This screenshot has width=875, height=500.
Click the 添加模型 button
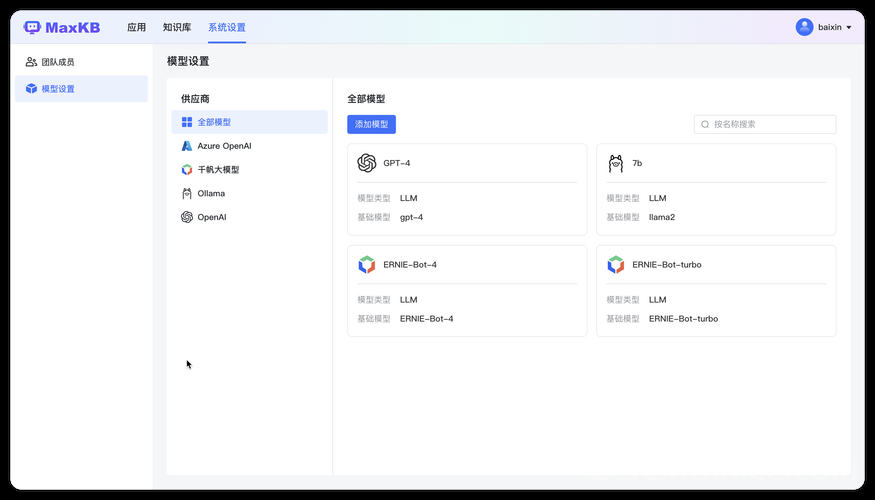[x=371, y=124]
